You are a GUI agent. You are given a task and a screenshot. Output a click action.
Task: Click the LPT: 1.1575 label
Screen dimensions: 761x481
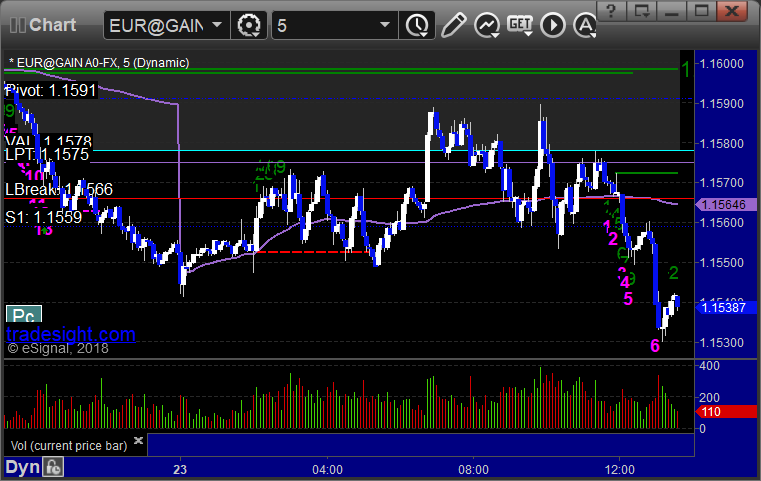(x=47, y=155)
